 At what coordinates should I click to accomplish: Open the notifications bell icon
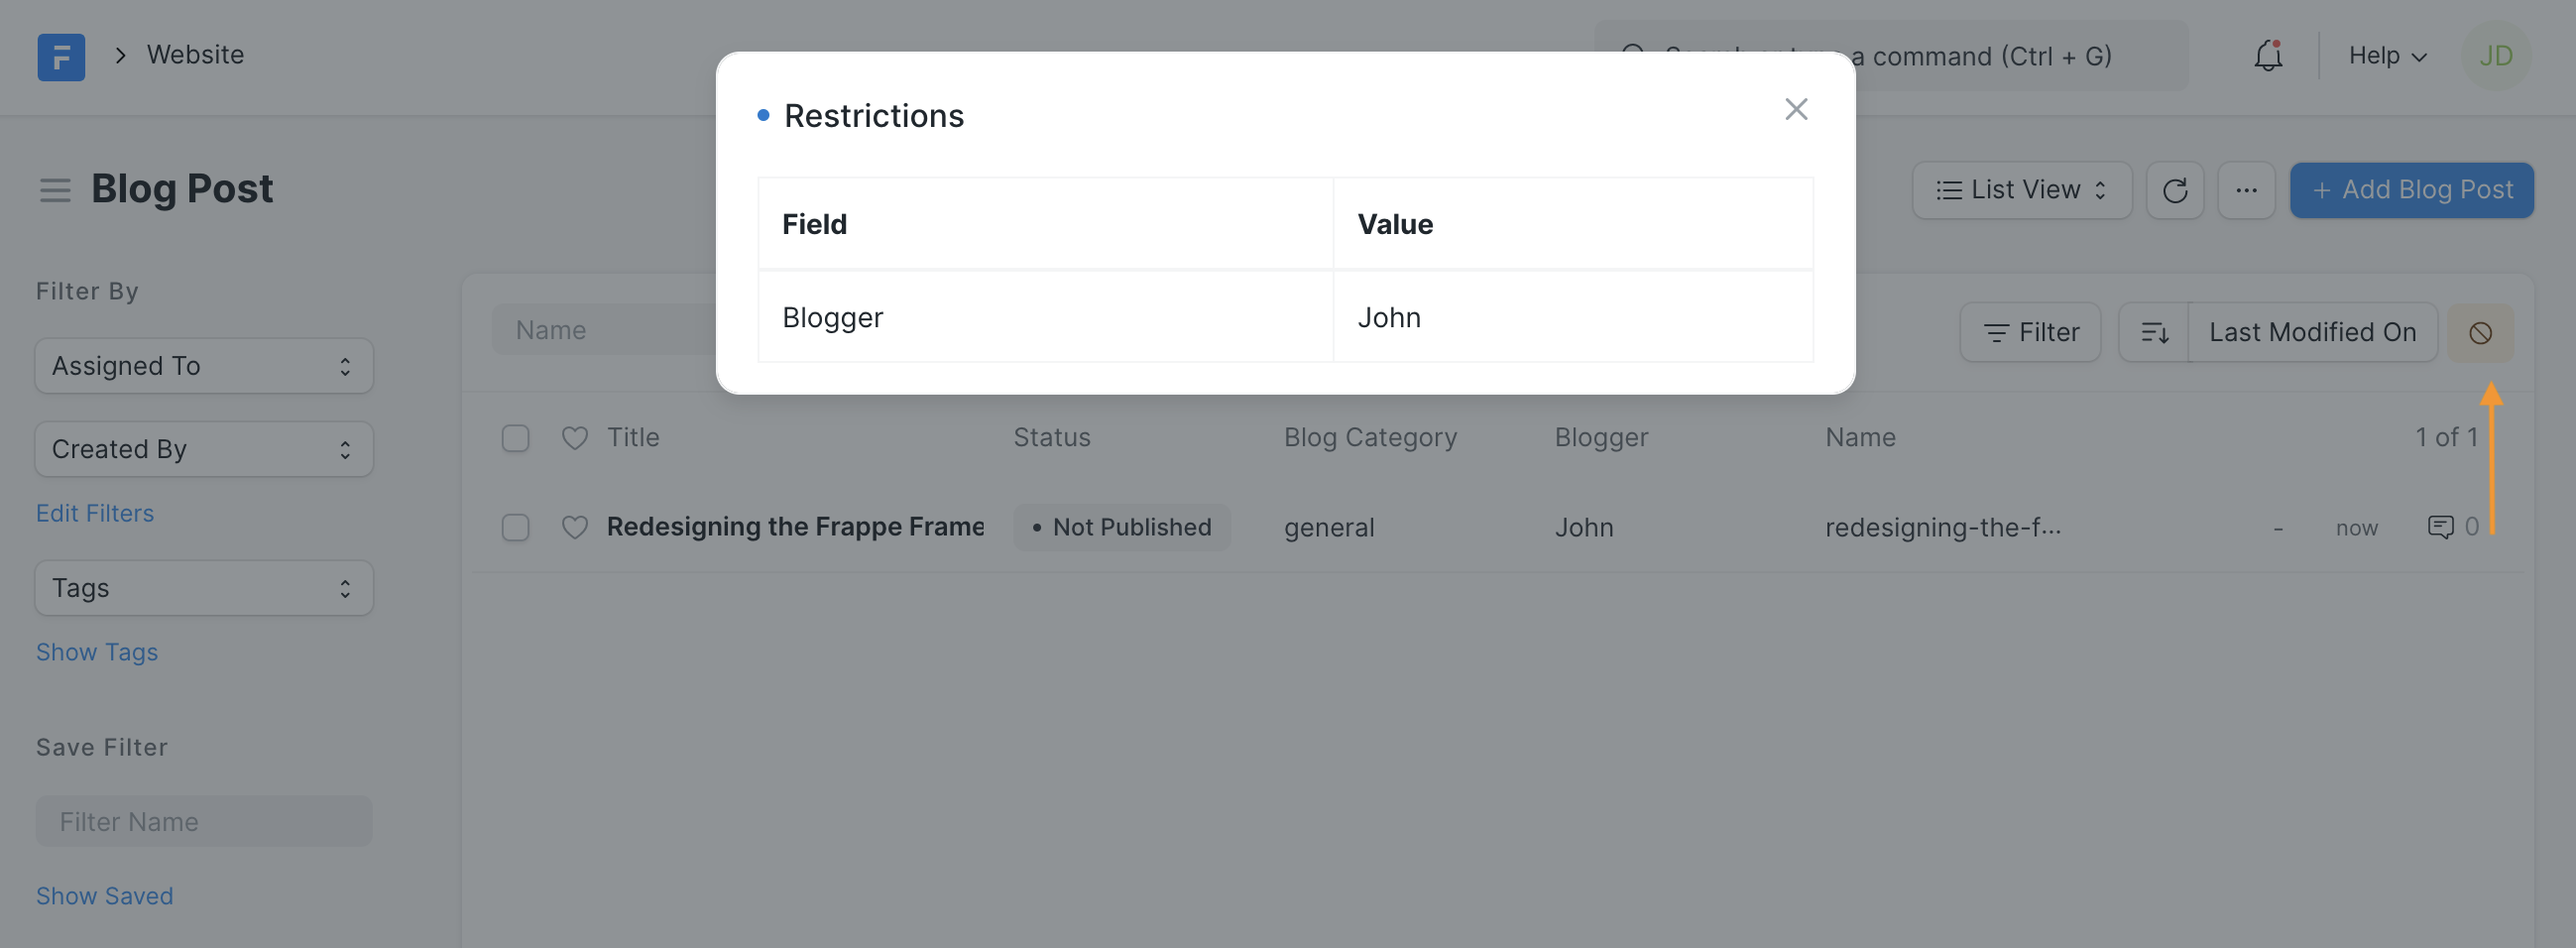[2267, 57]
